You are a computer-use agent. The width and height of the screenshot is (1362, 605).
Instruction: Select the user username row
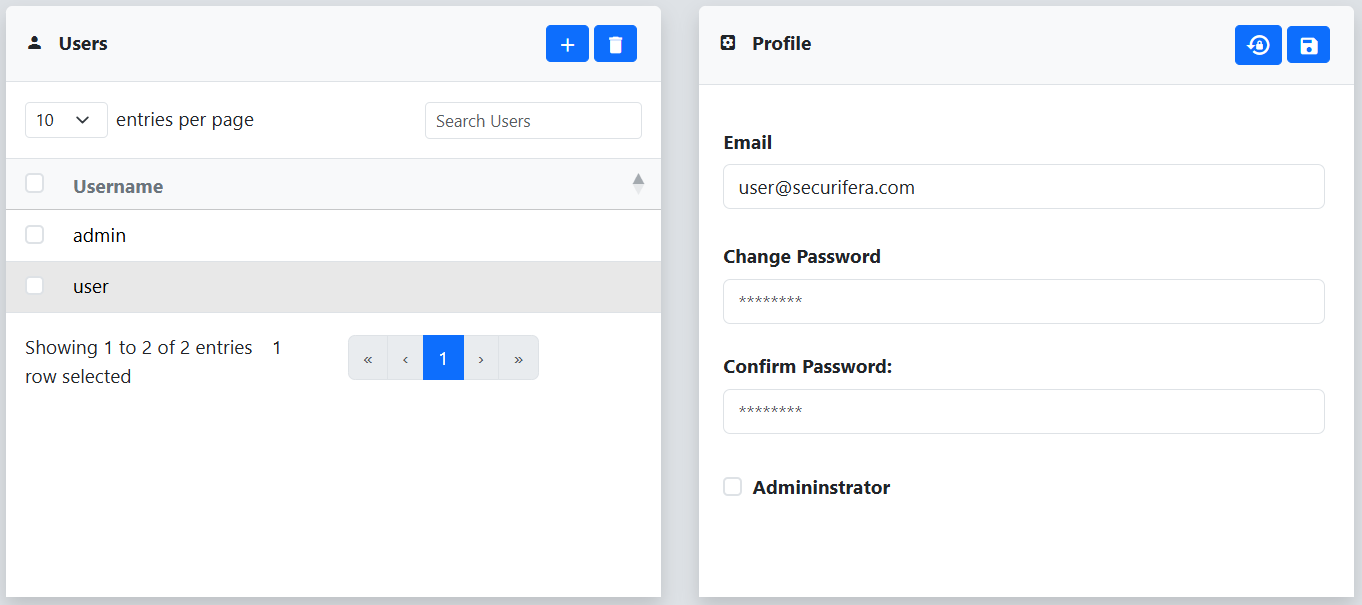tap(333, 287)
